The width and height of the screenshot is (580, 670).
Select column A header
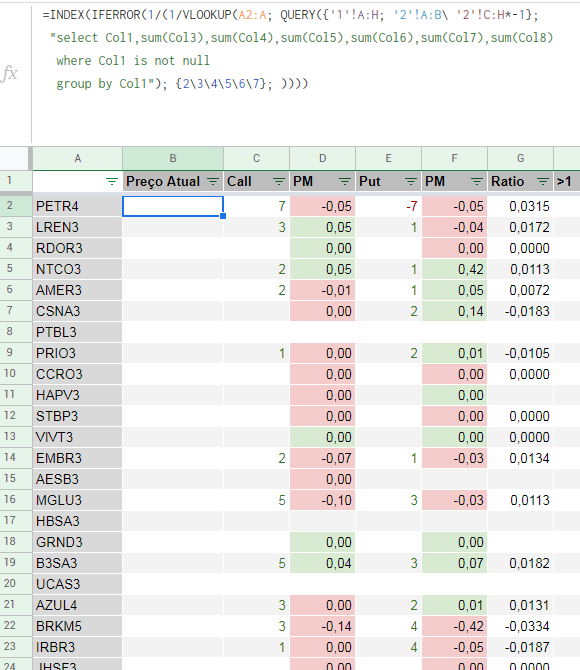click(x=77, y=159)
